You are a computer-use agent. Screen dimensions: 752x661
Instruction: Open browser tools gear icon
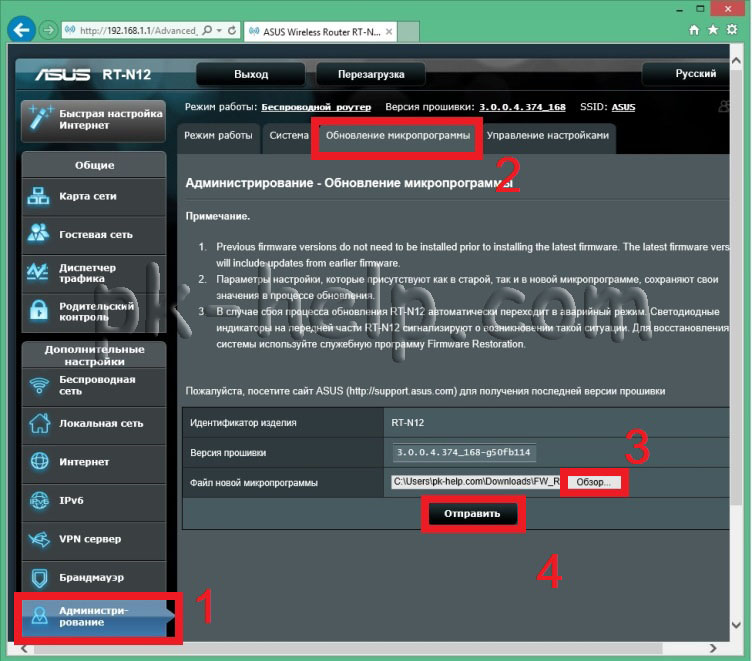coord(732,30)
